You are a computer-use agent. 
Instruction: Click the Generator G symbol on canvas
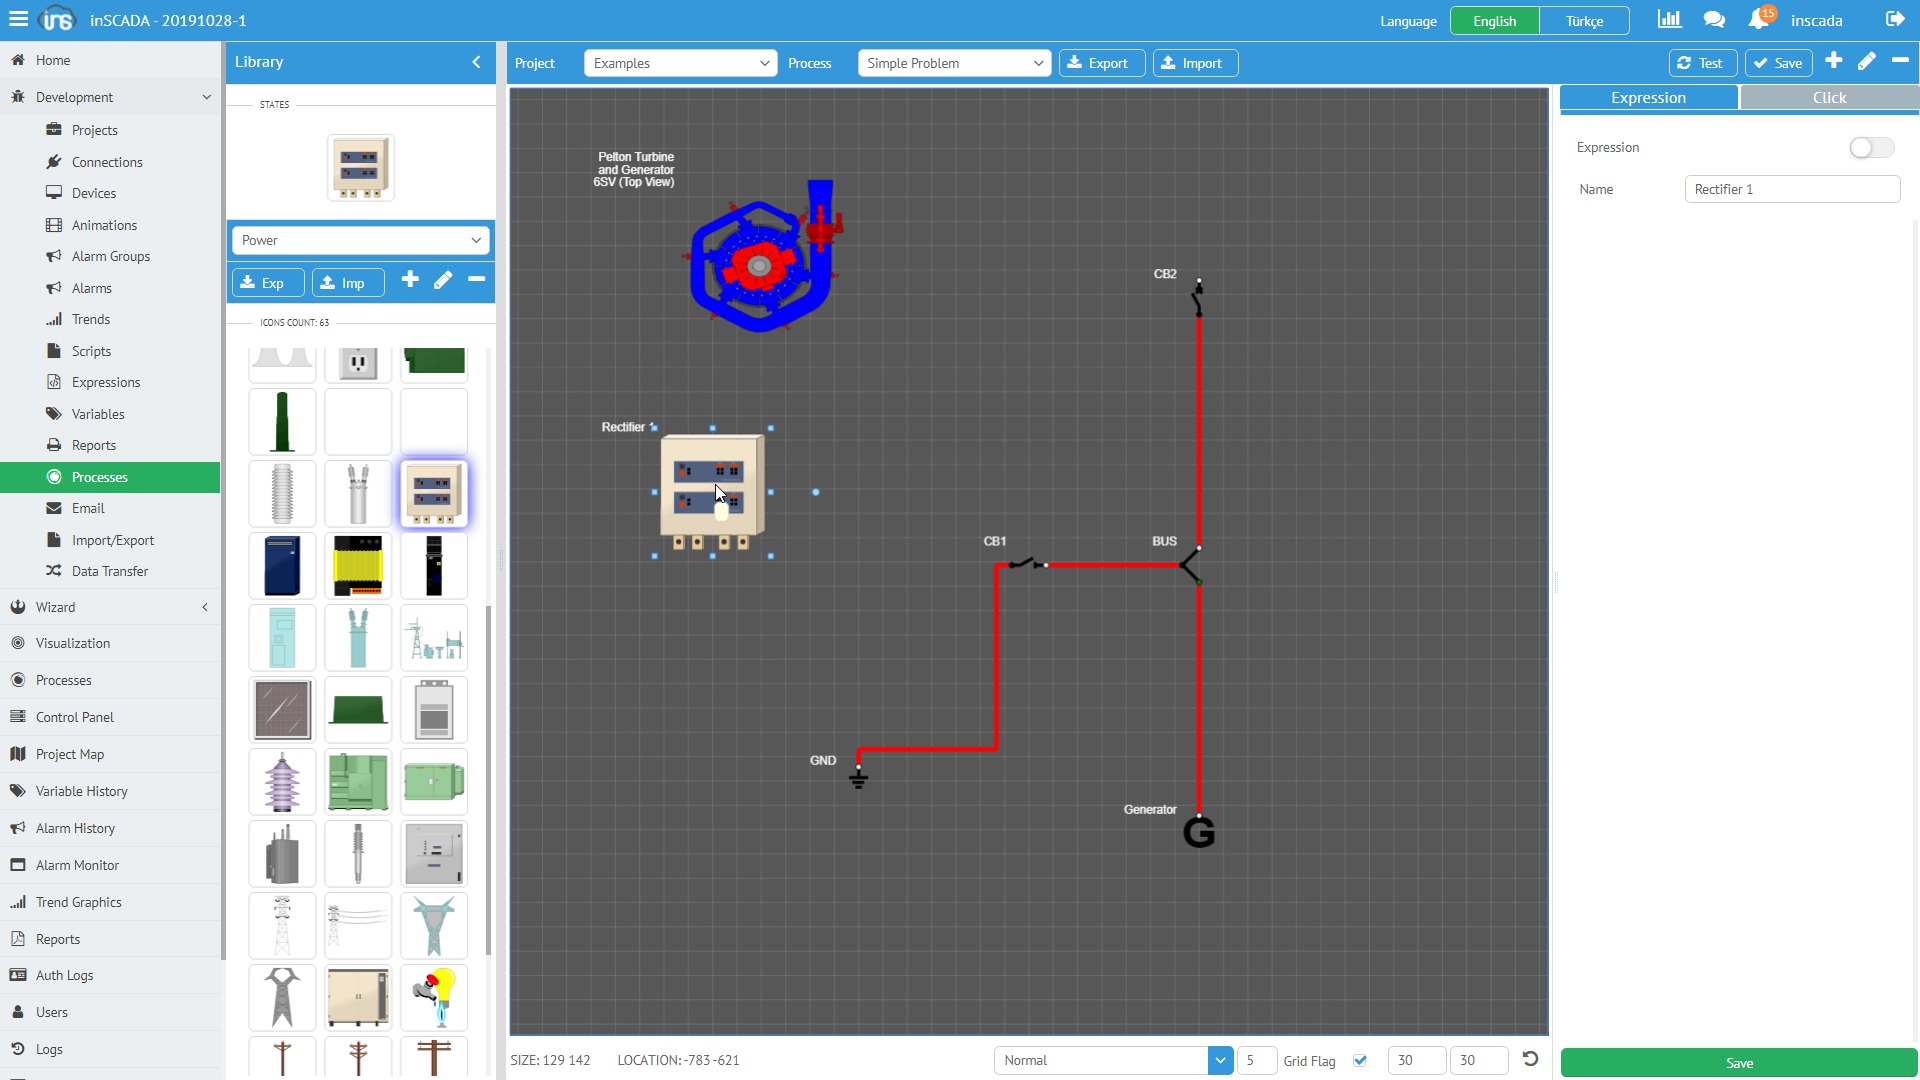point(1199,832)
